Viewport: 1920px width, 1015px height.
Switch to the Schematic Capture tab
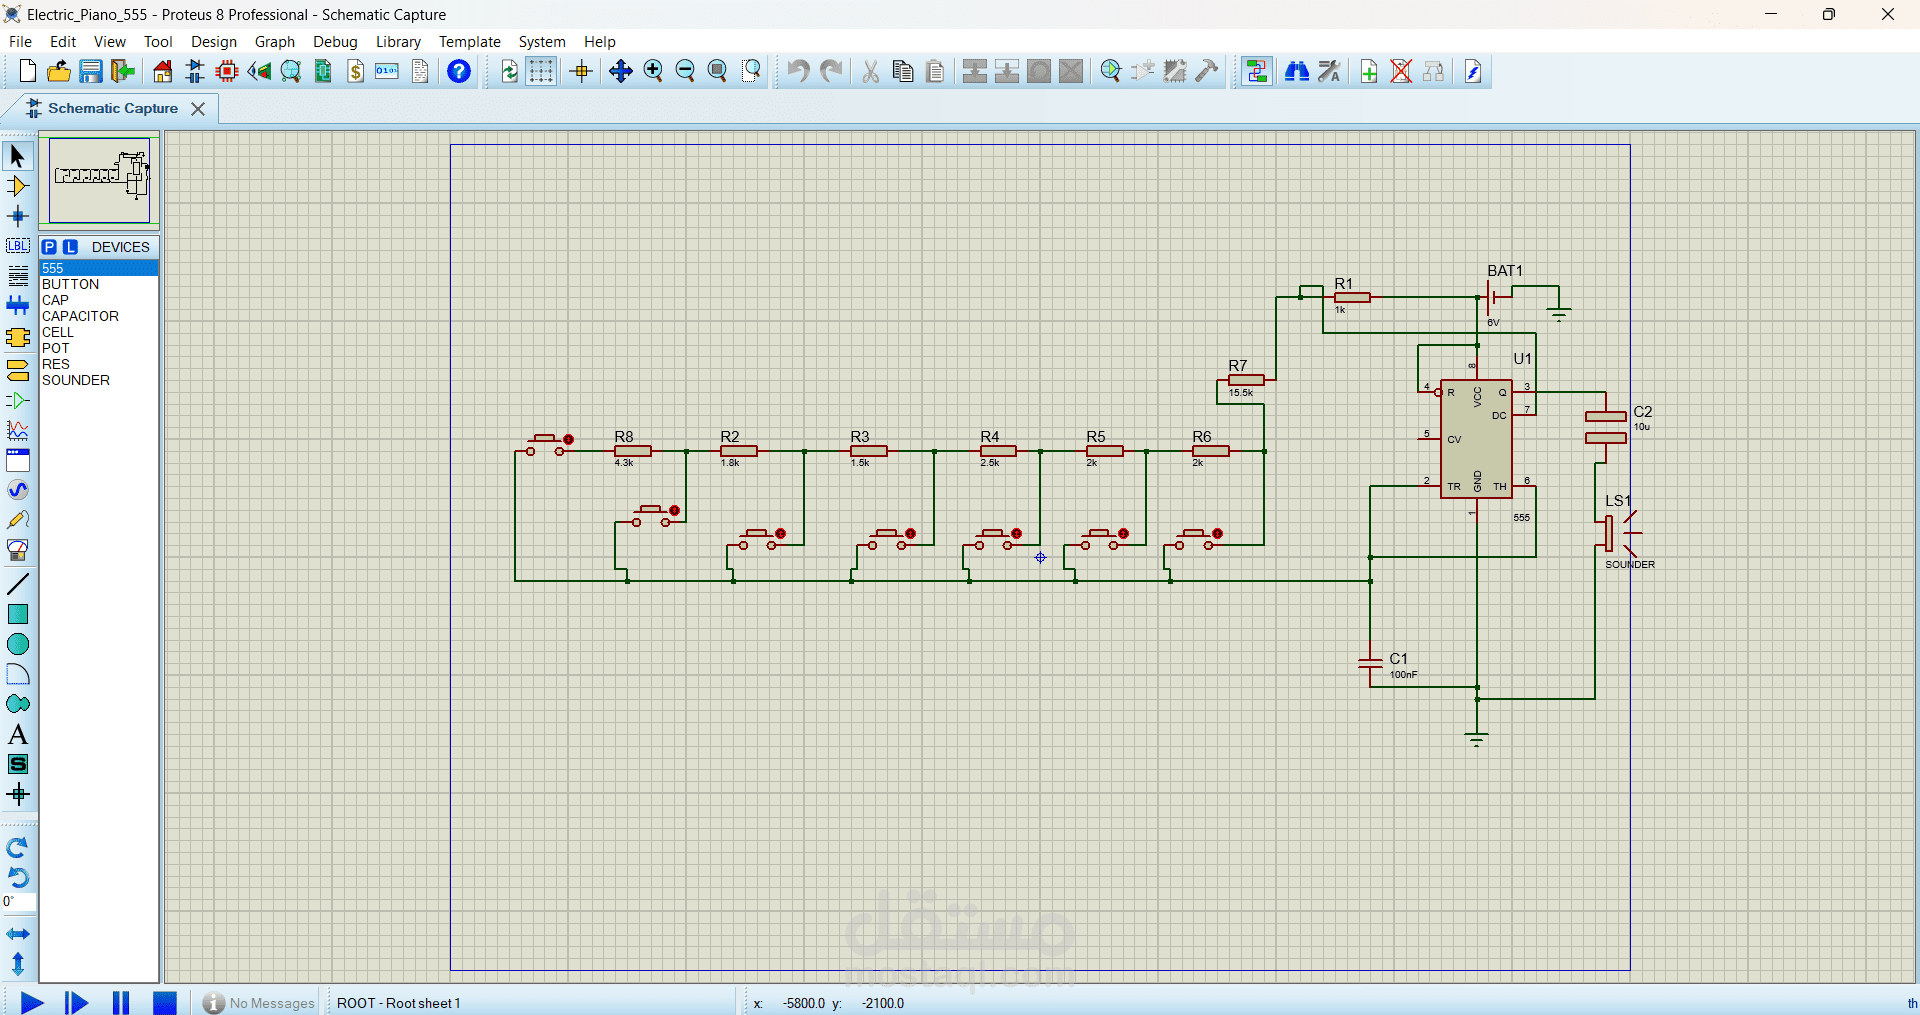click(x=110, y=108)
